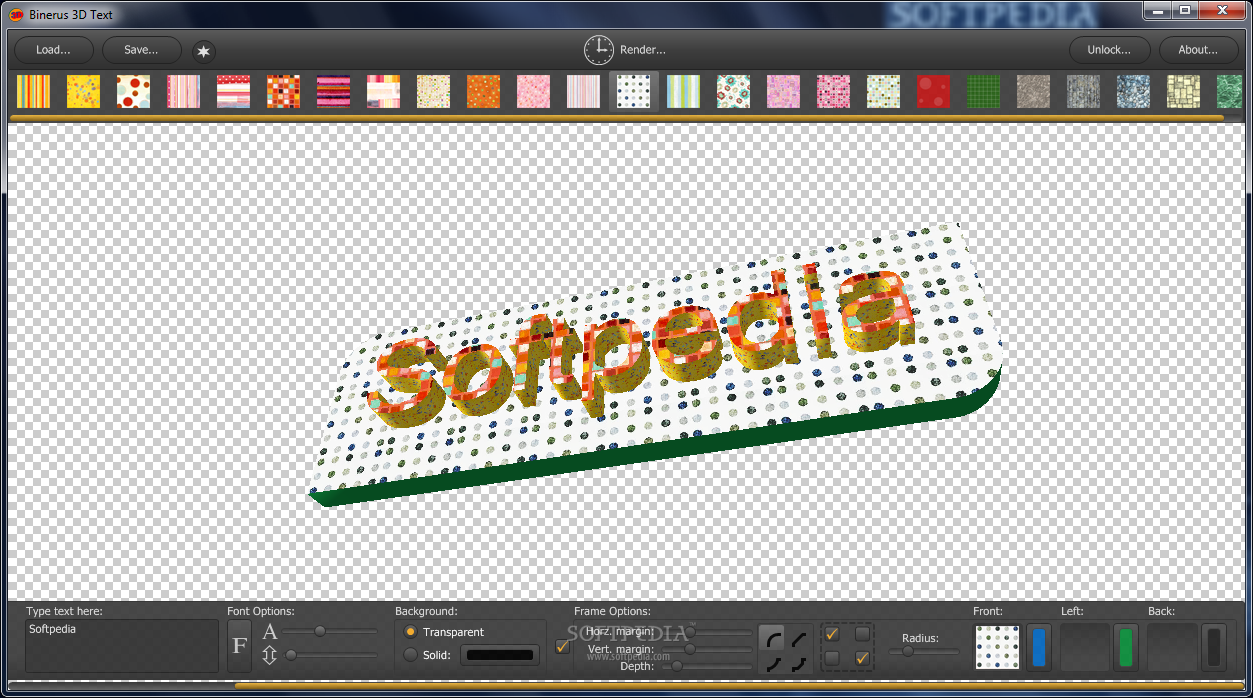This screenshot has width=1253, height=698.
Task: Choose the red texture with large circles
Action: pos(933,91)
